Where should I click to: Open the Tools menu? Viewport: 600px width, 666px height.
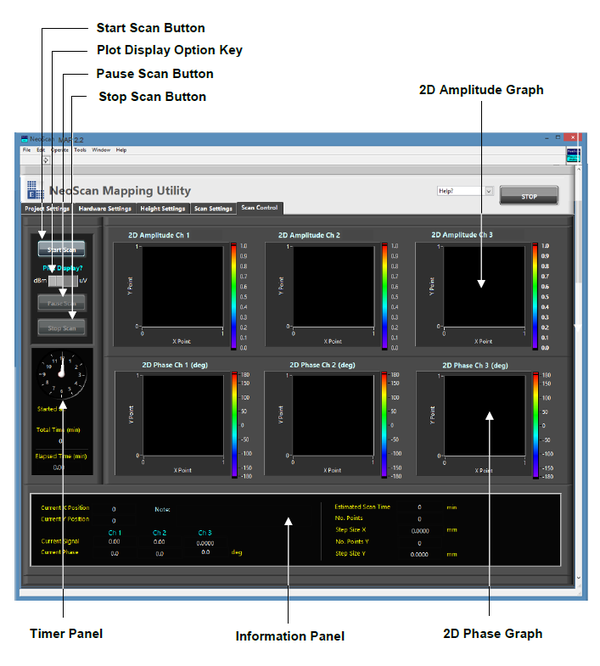[x=80, y=150]
